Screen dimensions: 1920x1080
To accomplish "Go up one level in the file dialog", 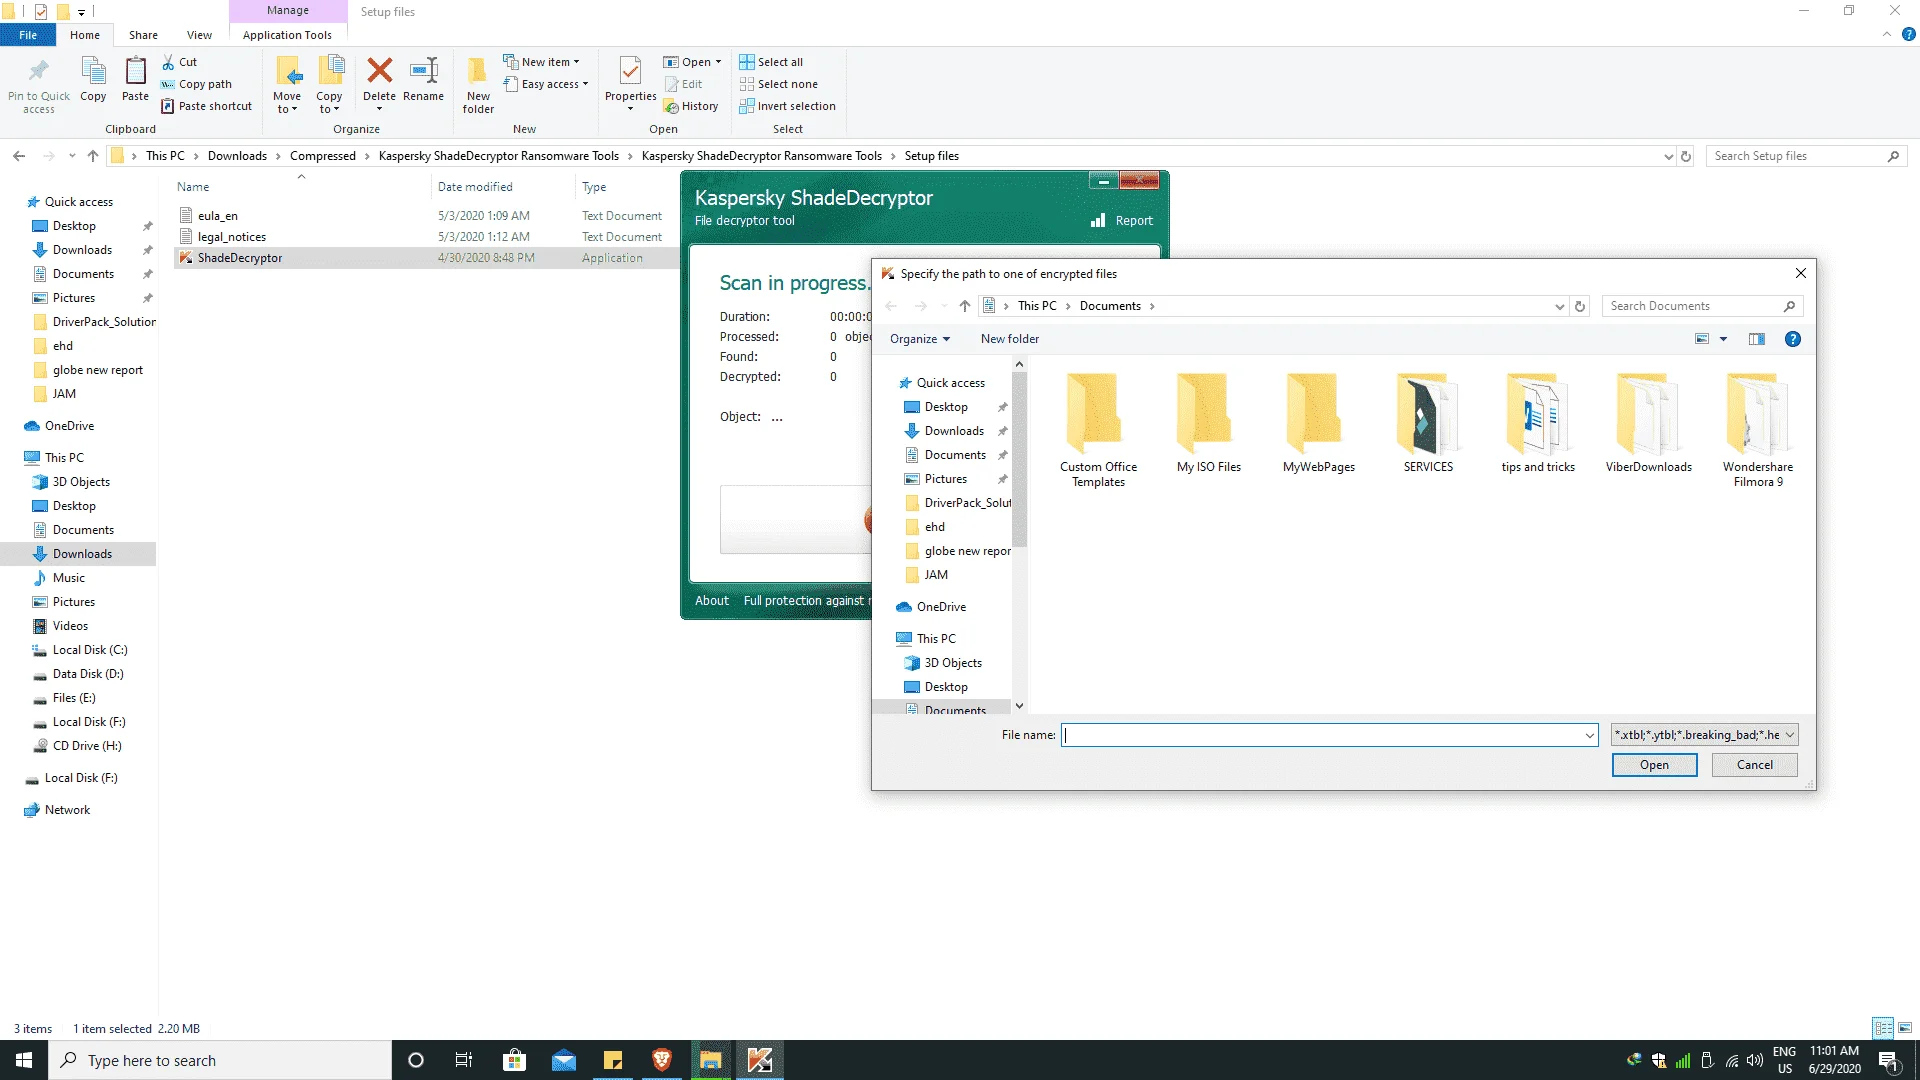I will tap(964, 306).
